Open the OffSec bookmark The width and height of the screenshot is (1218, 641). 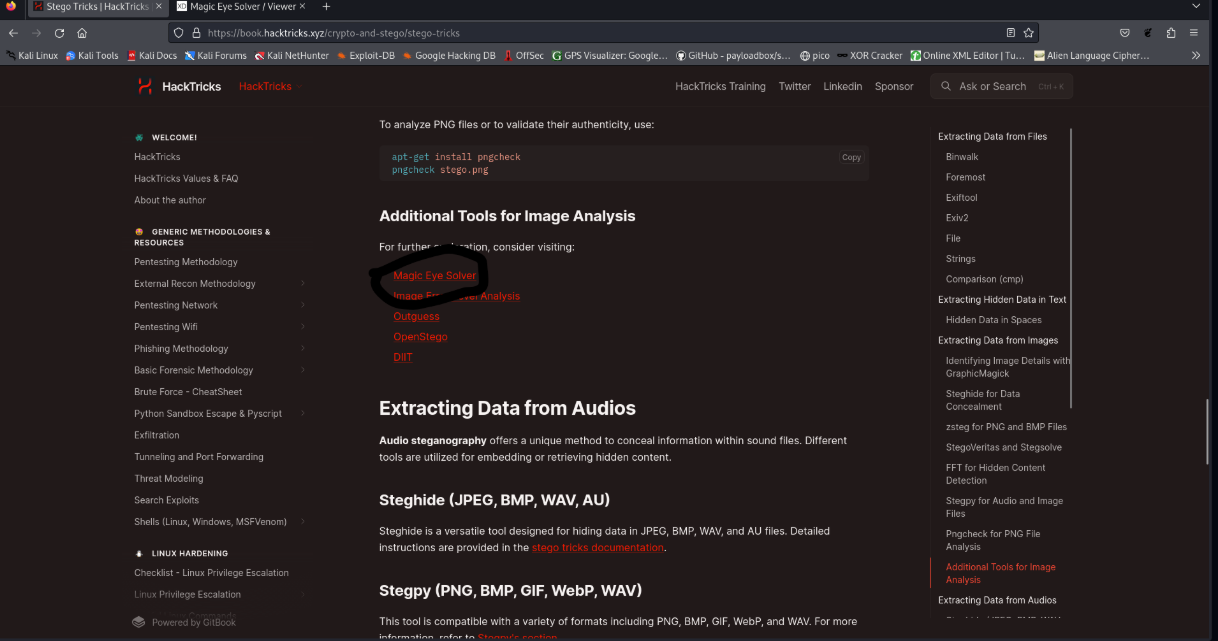click(x=523, y=56)
